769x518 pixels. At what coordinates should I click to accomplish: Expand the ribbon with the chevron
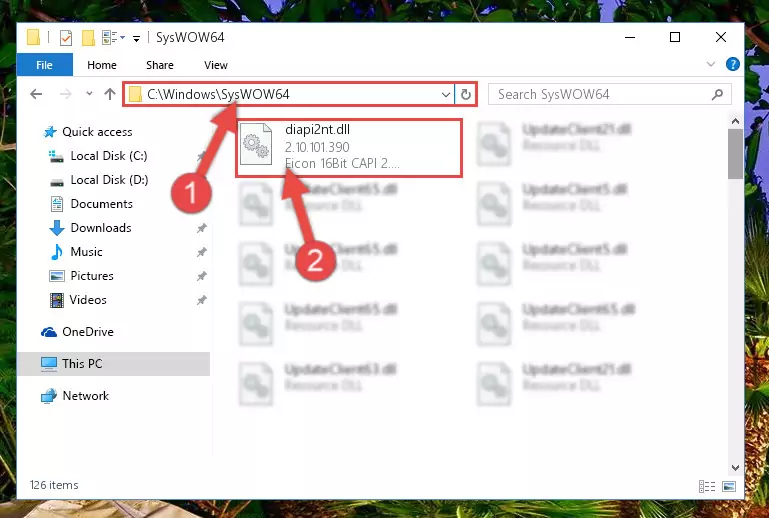[x=711, y=64]
